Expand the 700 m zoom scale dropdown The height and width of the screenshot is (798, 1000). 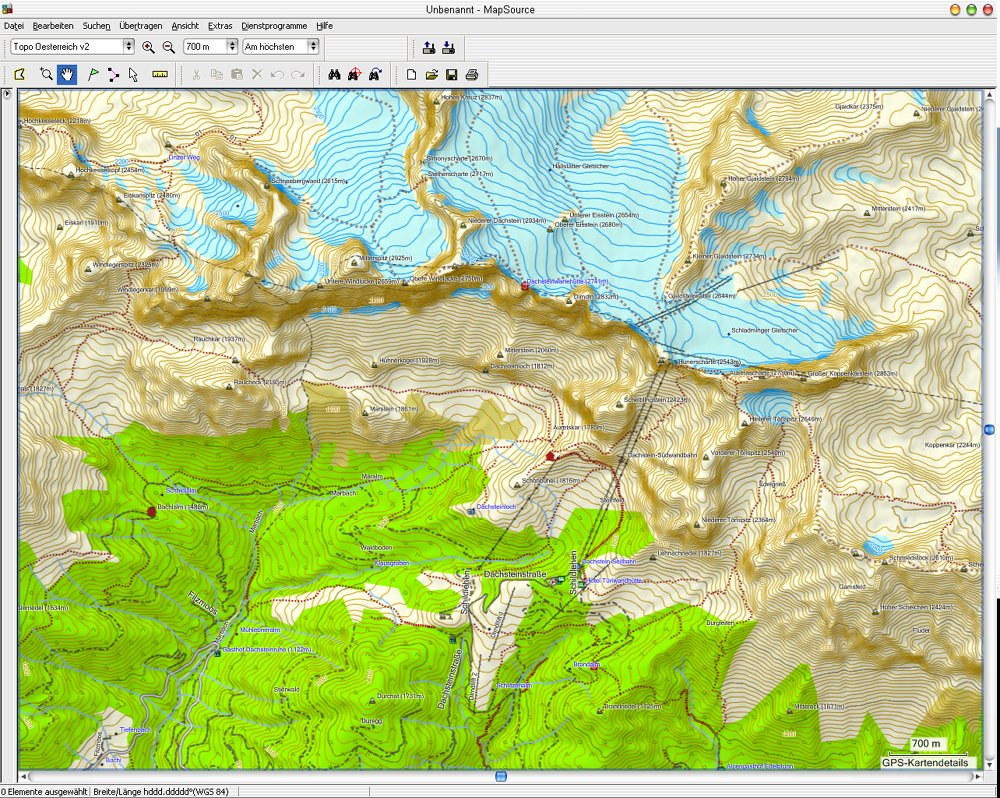point(232,47)
